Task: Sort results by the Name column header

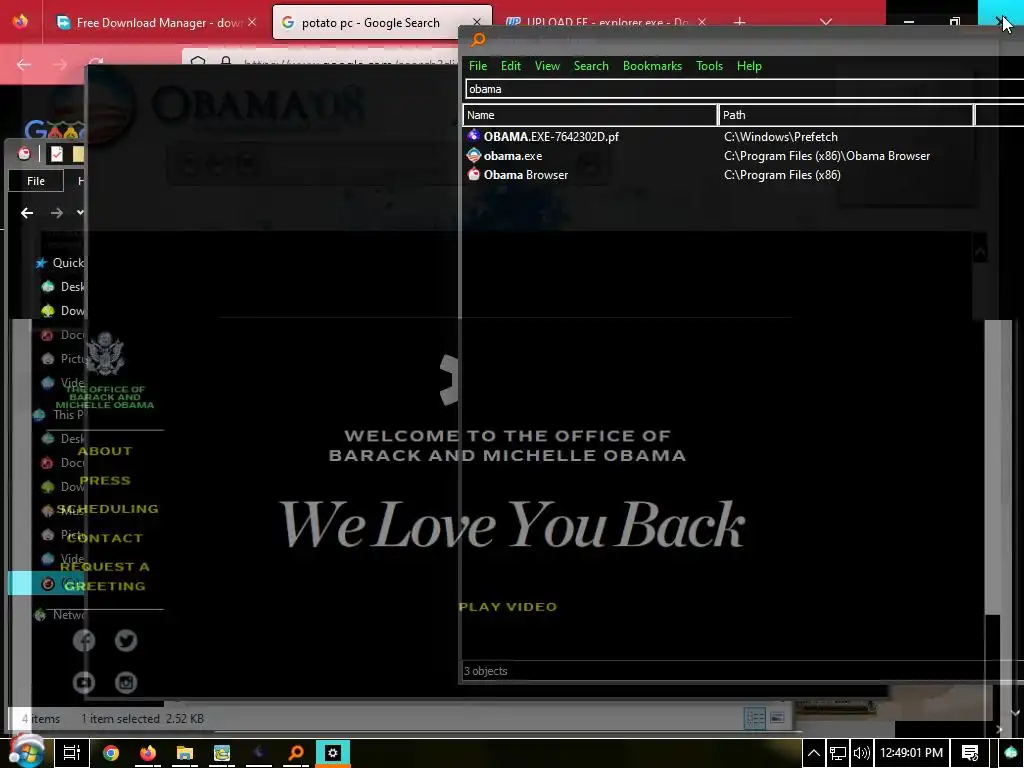Action: (x=590, y=115)
